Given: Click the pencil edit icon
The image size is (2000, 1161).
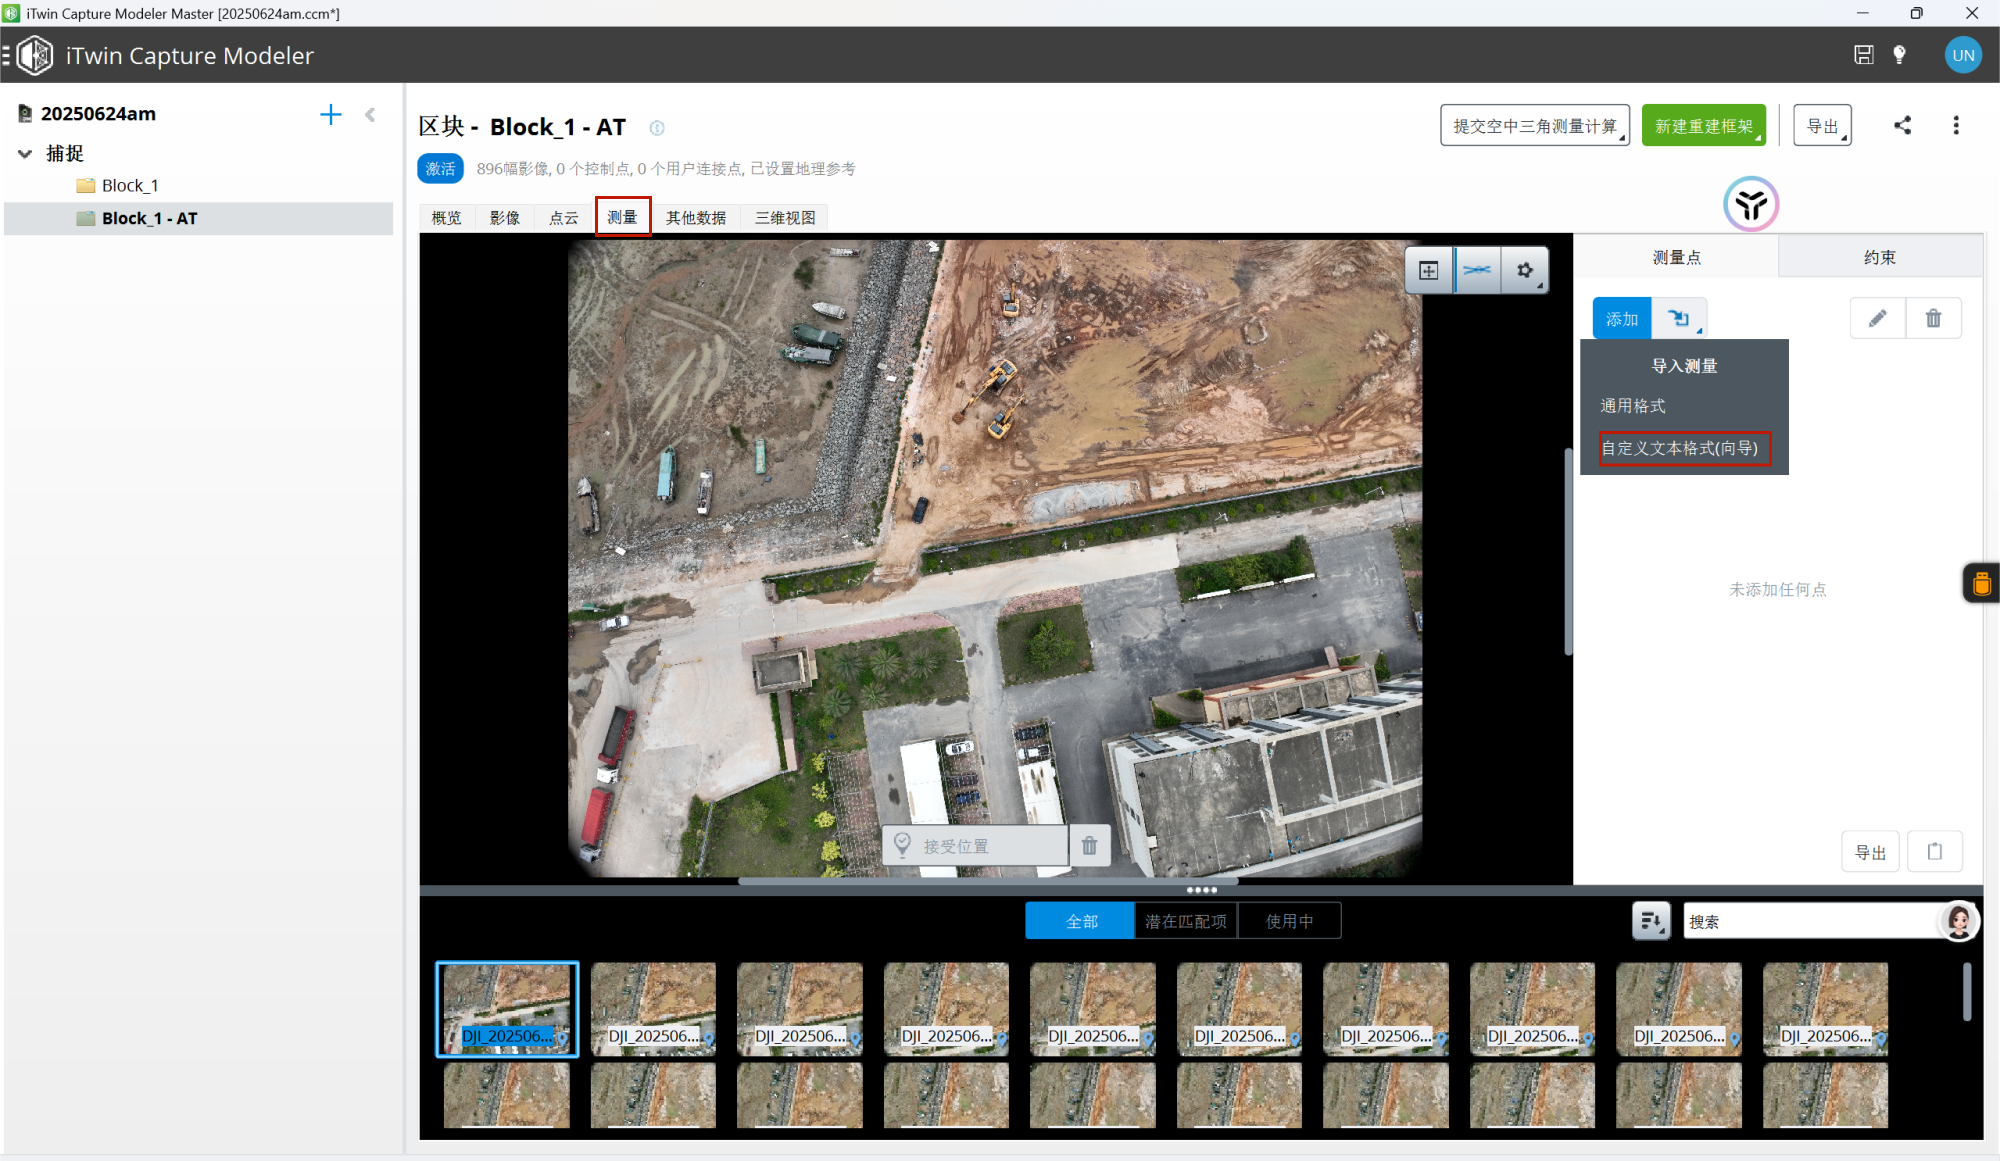Looking at the screenshot, I should (1877, 318).
